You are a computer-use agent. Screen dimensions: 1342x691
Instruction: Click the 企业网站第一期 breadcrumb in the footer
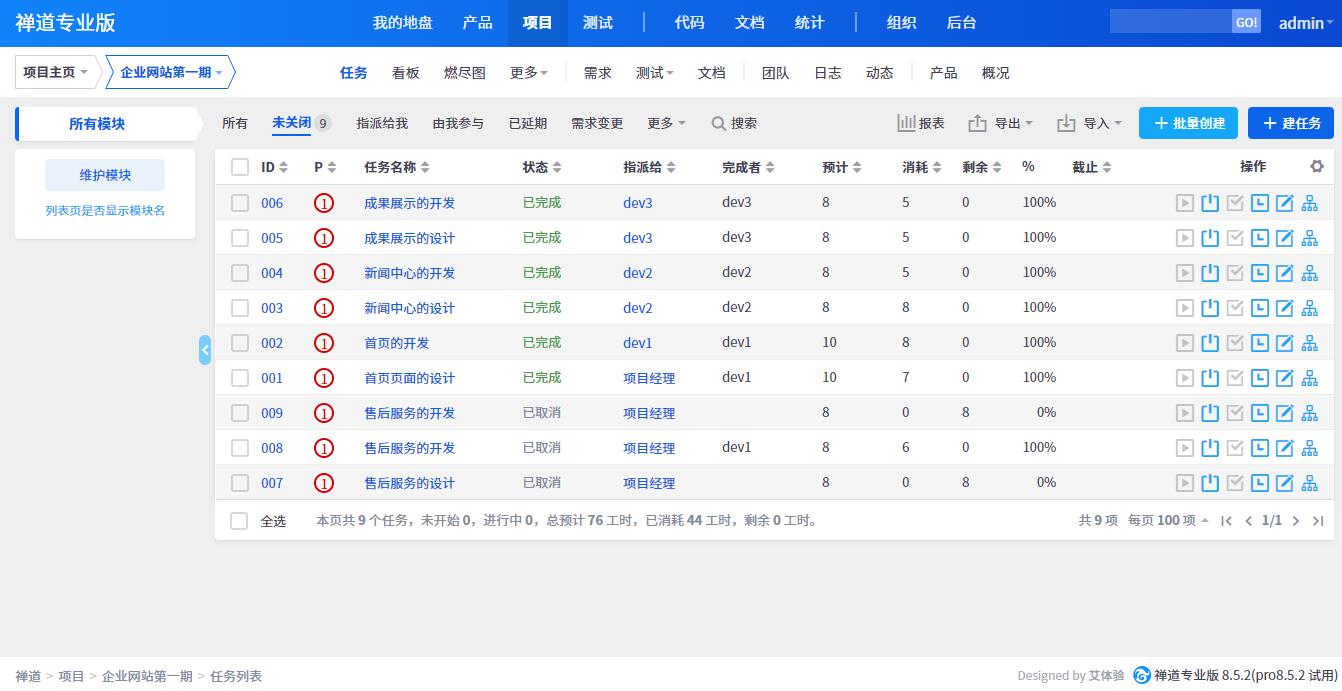(x=147, y=676)
